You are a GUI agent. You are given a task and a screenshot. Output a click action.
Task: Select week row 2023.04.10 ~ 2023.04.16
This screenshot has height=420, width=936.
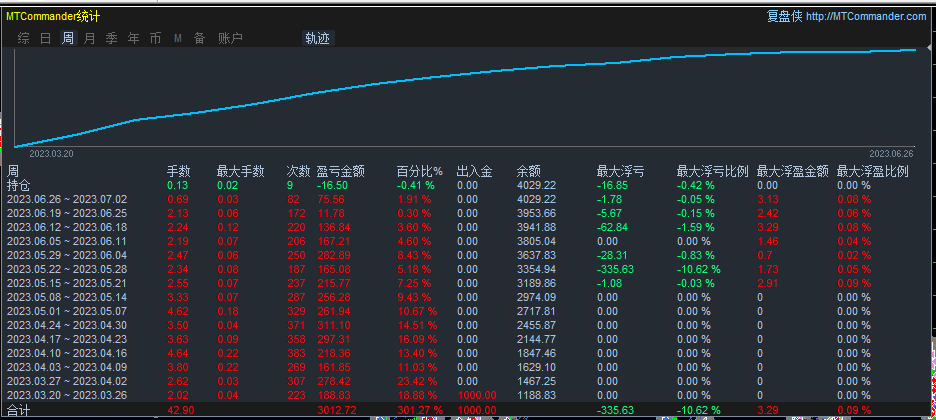tap(467, 353)
